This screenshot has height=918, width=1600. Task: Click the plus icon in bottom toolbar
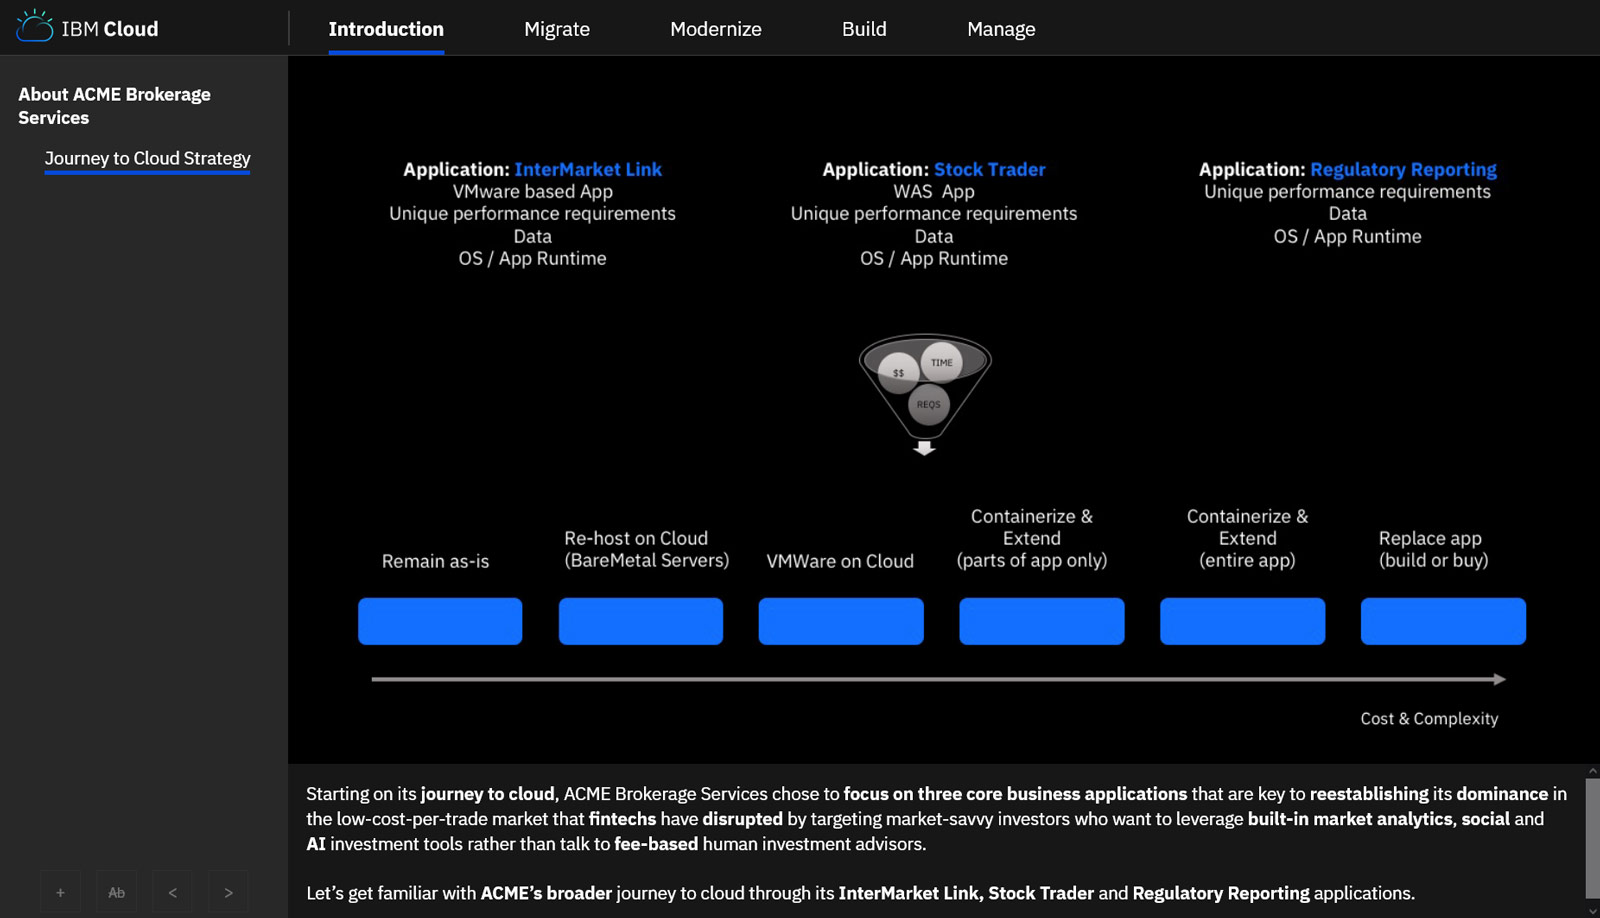[x=60, y=892]
